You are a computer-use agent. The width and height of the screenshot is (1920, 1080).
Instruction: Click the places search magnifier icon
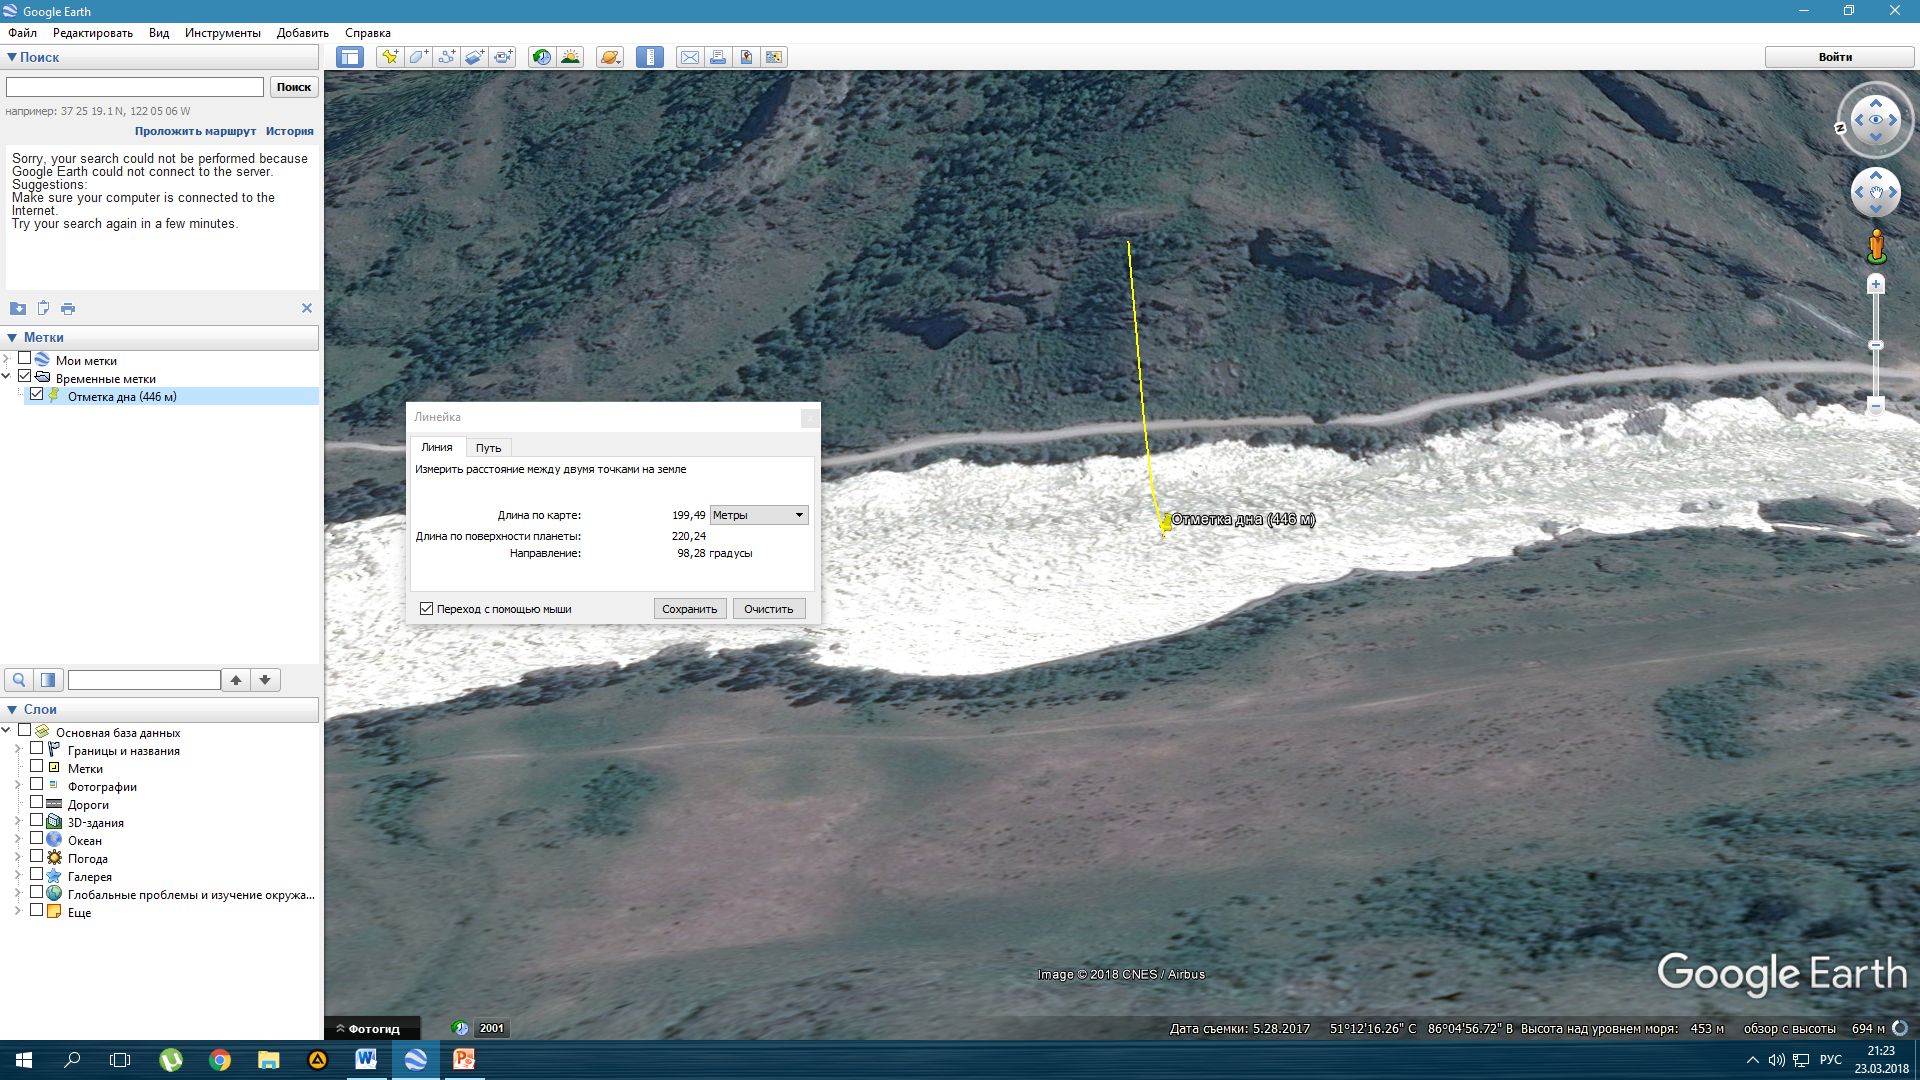(x=19, y=680)
